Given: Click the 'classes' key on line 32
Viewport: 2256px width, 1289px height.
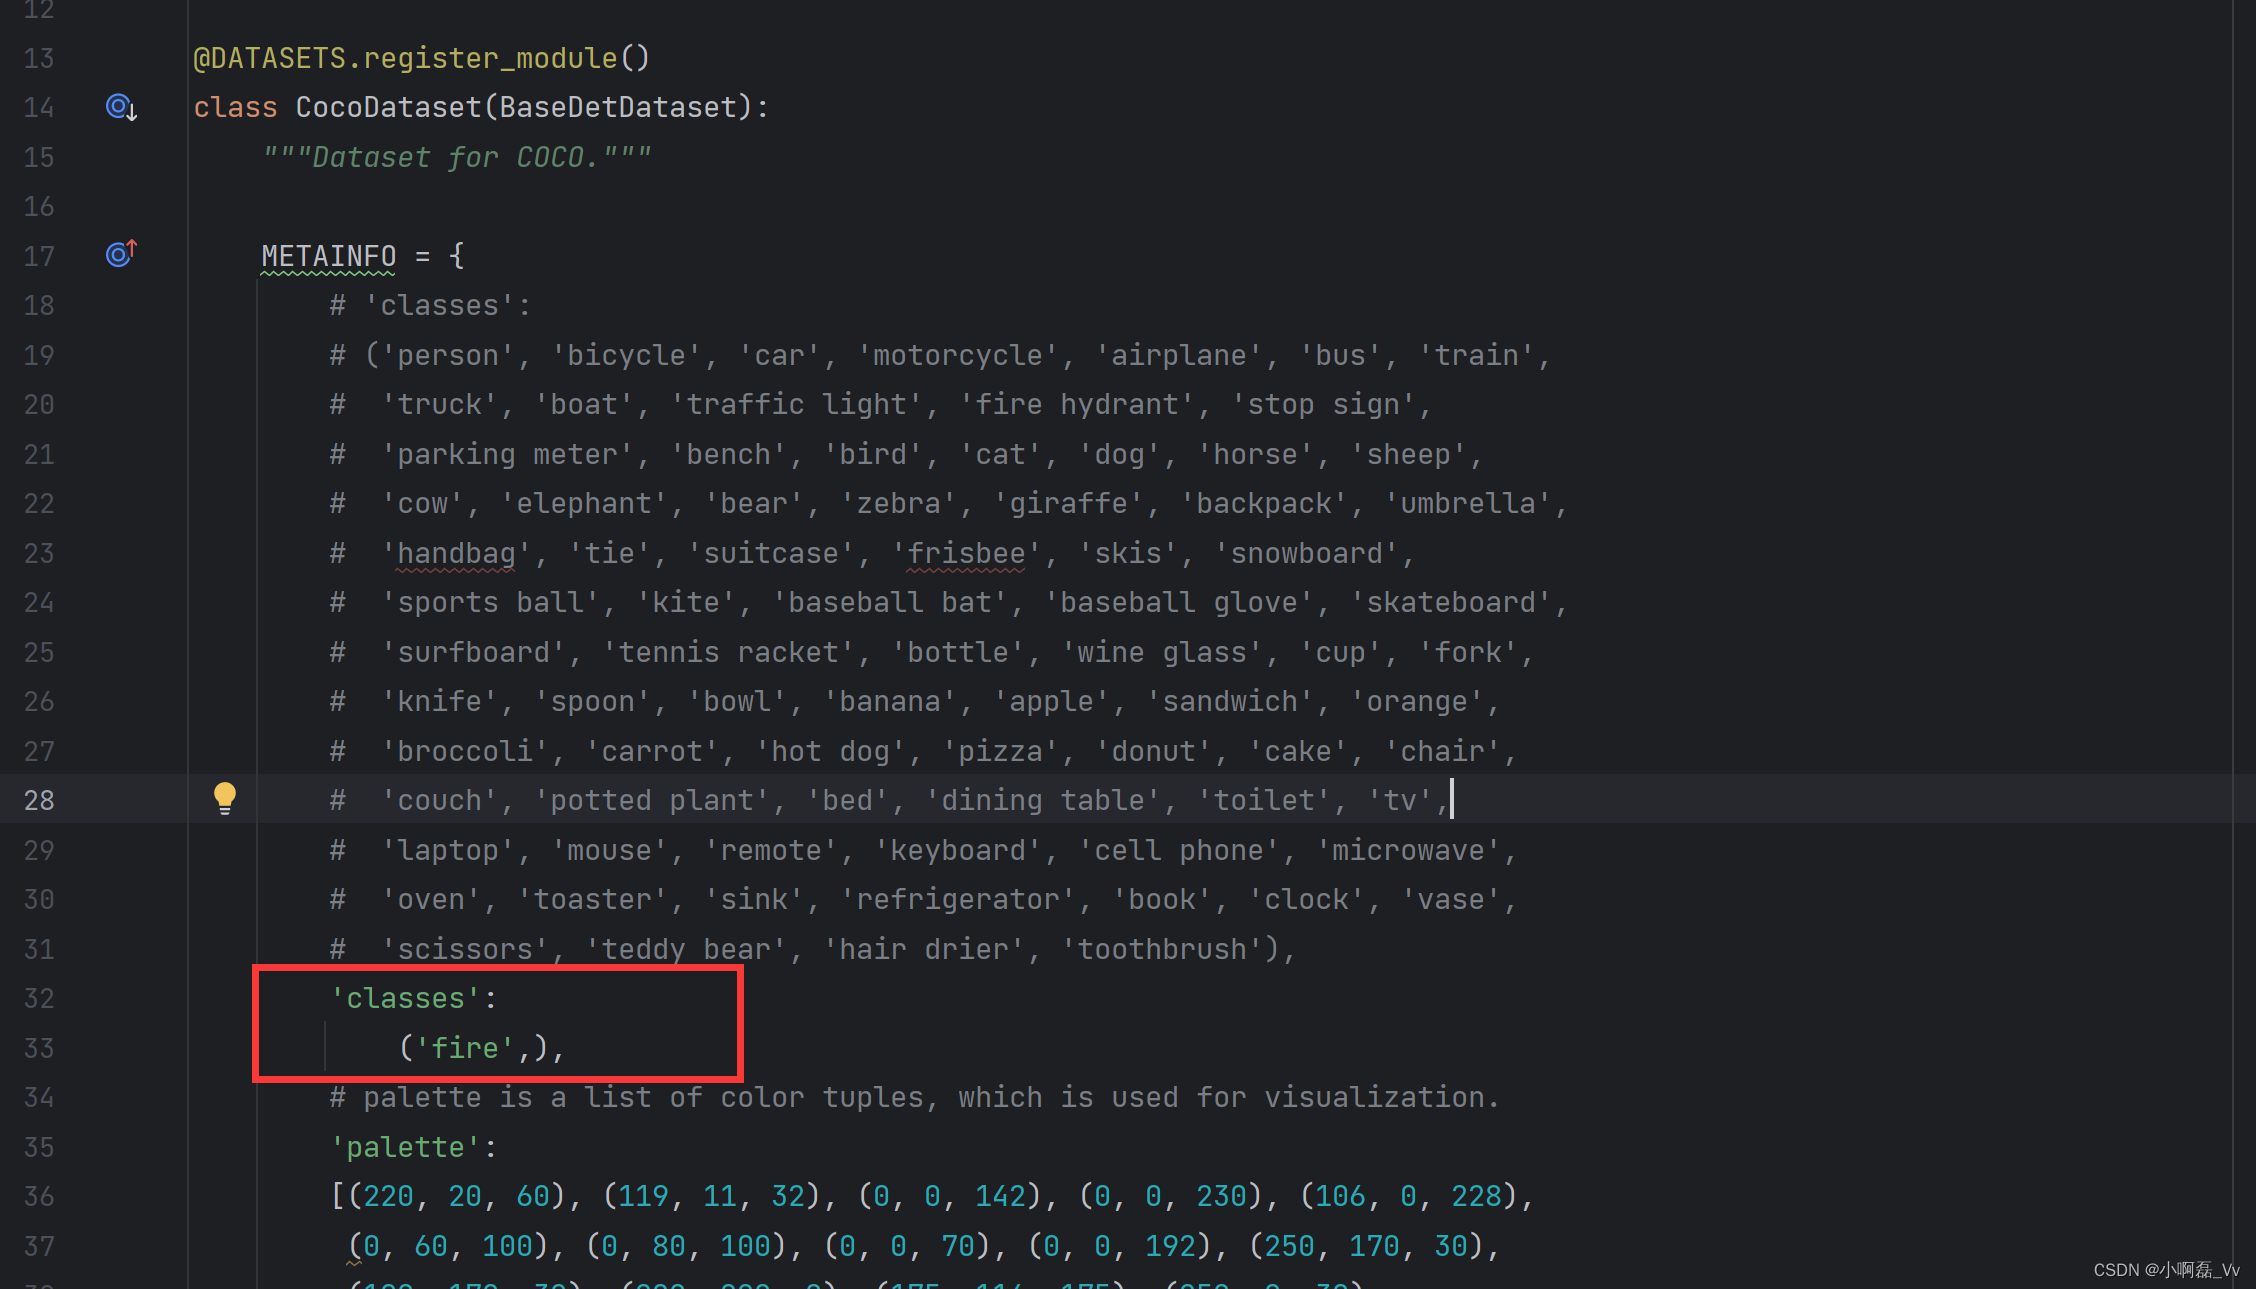Looking at the screenshot, I should point(405,998).
